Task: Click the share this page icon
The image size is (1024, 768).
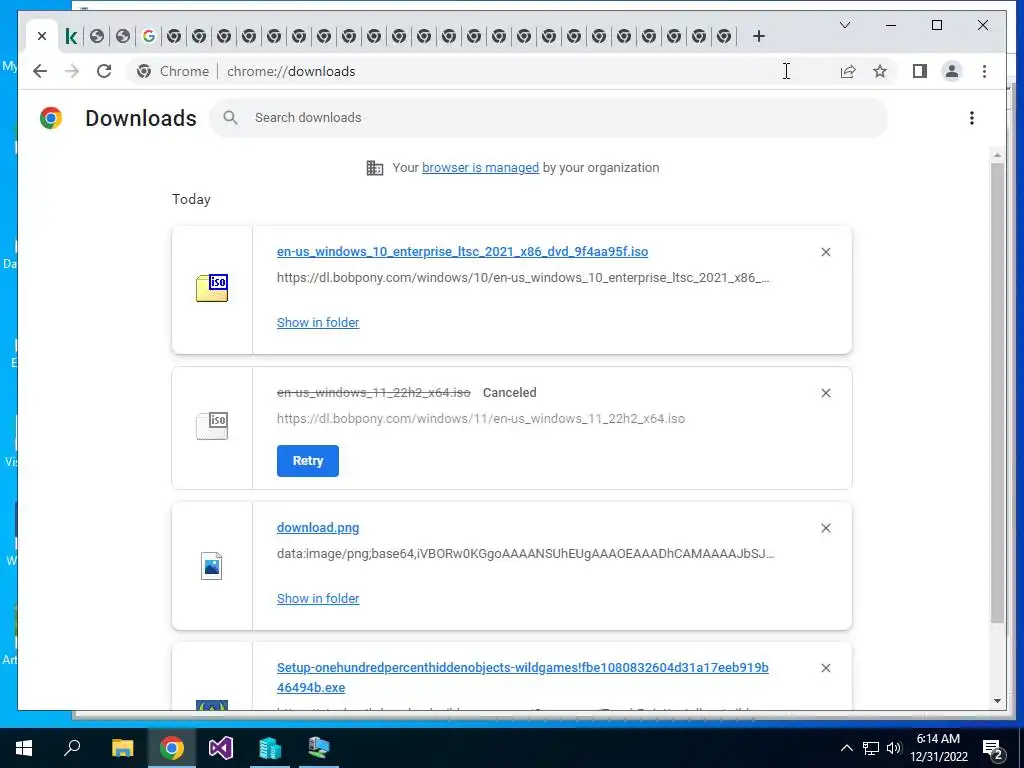Action: coord(847,71)
